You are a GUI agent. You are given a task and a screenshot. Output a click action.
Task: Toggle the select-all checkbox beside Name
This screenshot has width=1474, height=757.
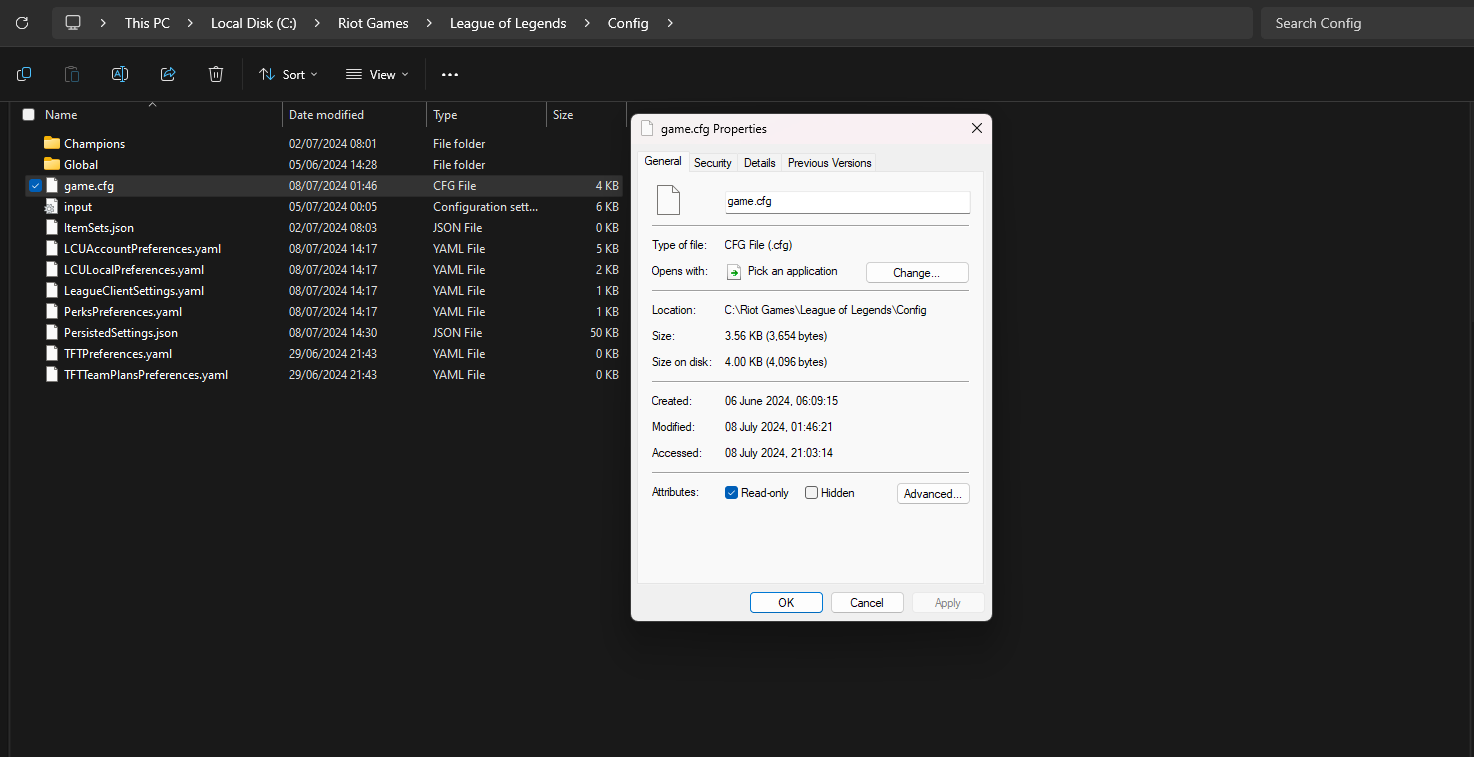click(x=28, y=115)
